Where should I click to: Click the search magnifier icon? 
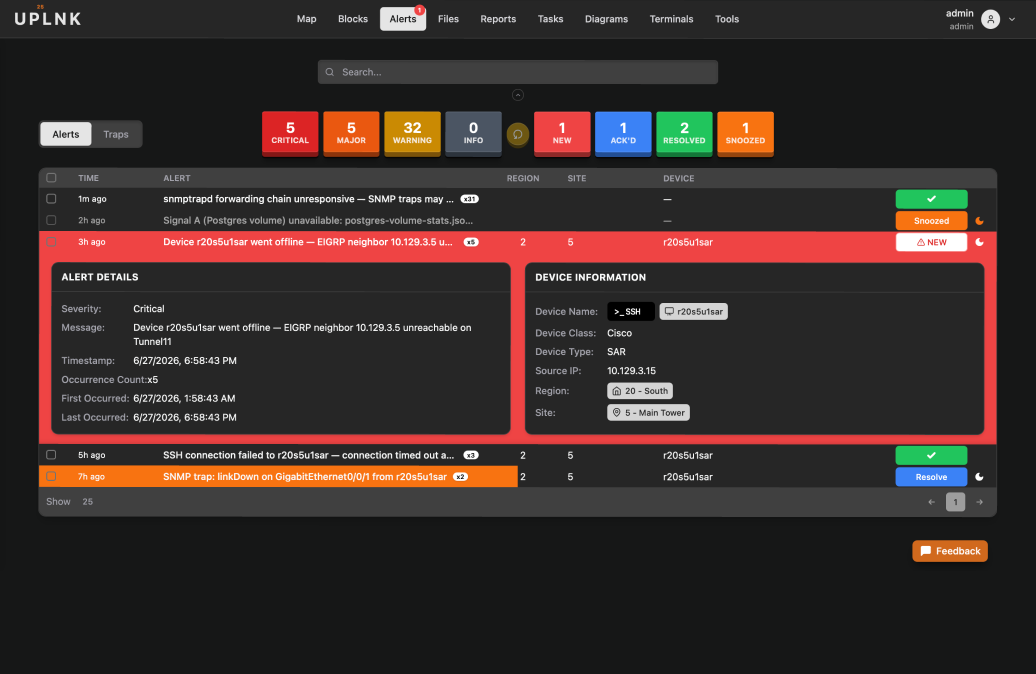point(330,72)
